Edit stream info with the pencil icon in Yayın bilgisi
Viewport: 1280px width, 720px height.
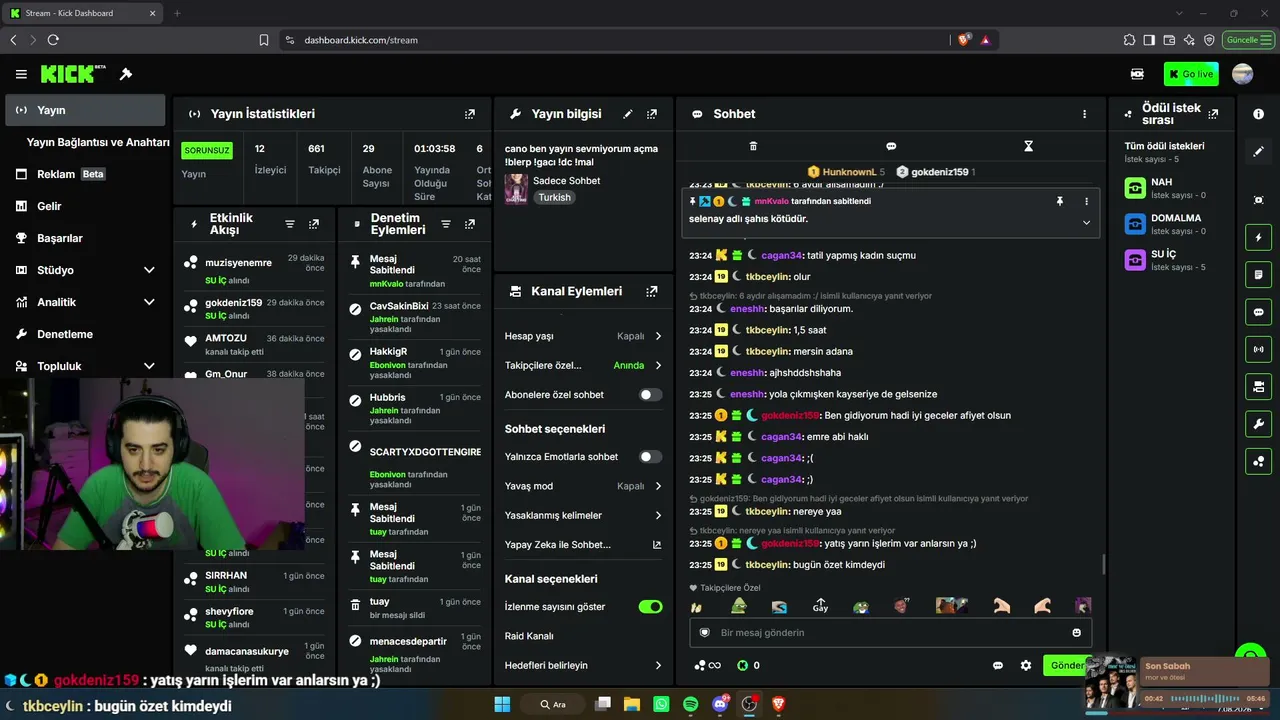(628, 114)
